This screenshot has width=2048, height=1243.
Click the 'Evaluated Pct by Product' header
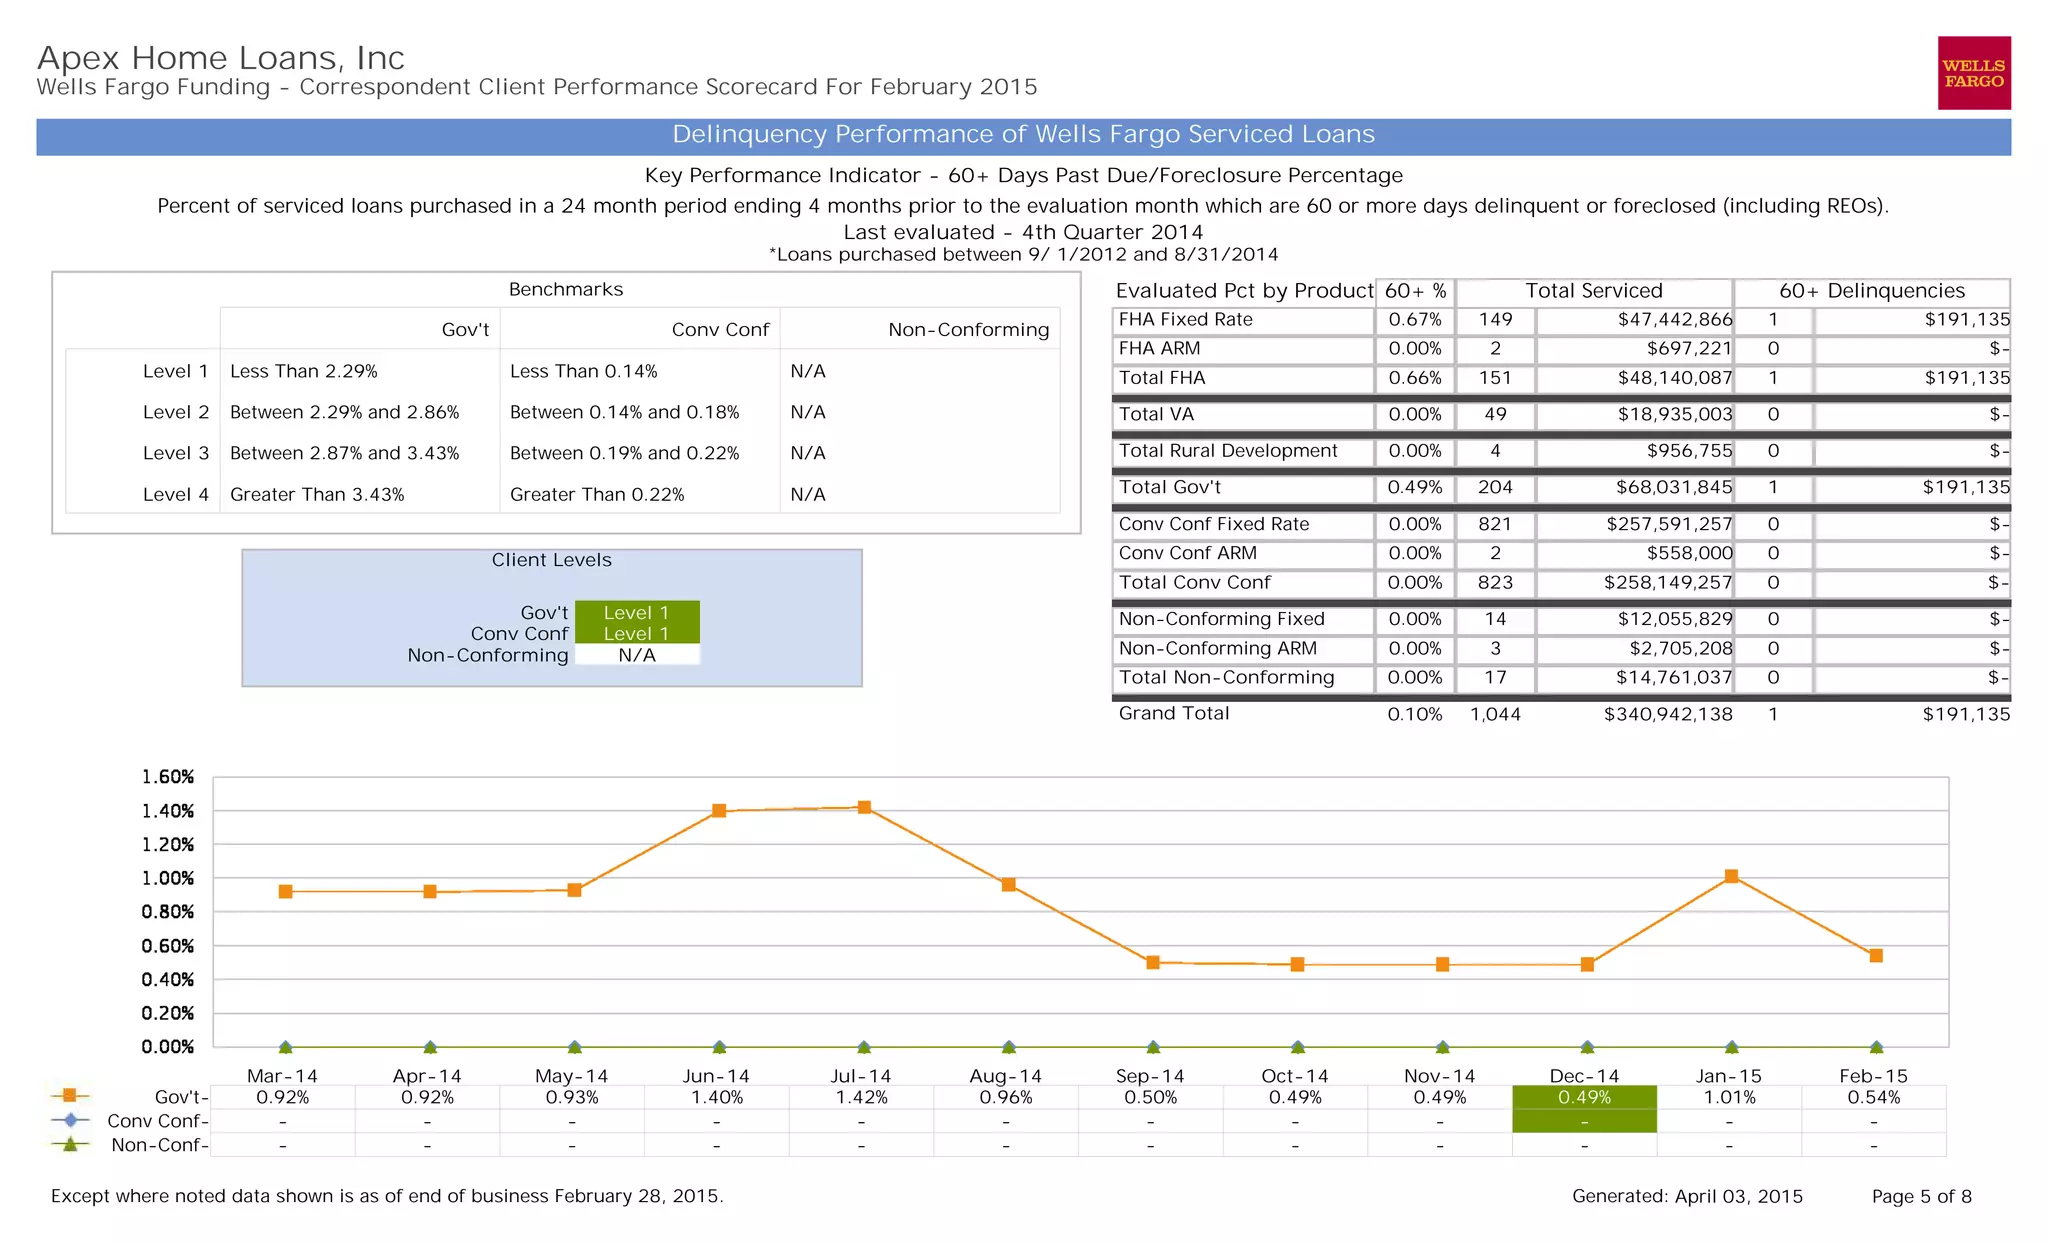pyautogui.click(x=1244, y=291)
